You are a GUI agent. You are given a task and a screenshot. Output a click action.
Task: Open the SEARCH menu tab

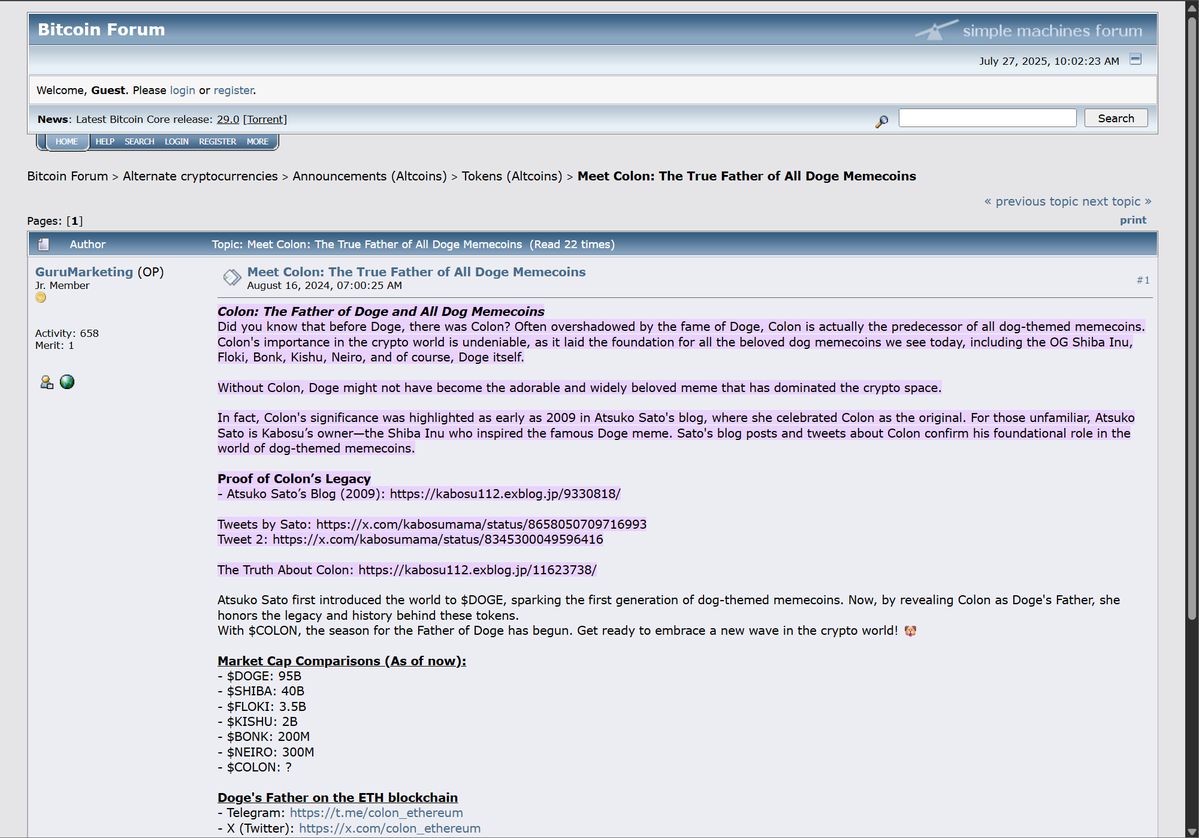click(139, 141)
